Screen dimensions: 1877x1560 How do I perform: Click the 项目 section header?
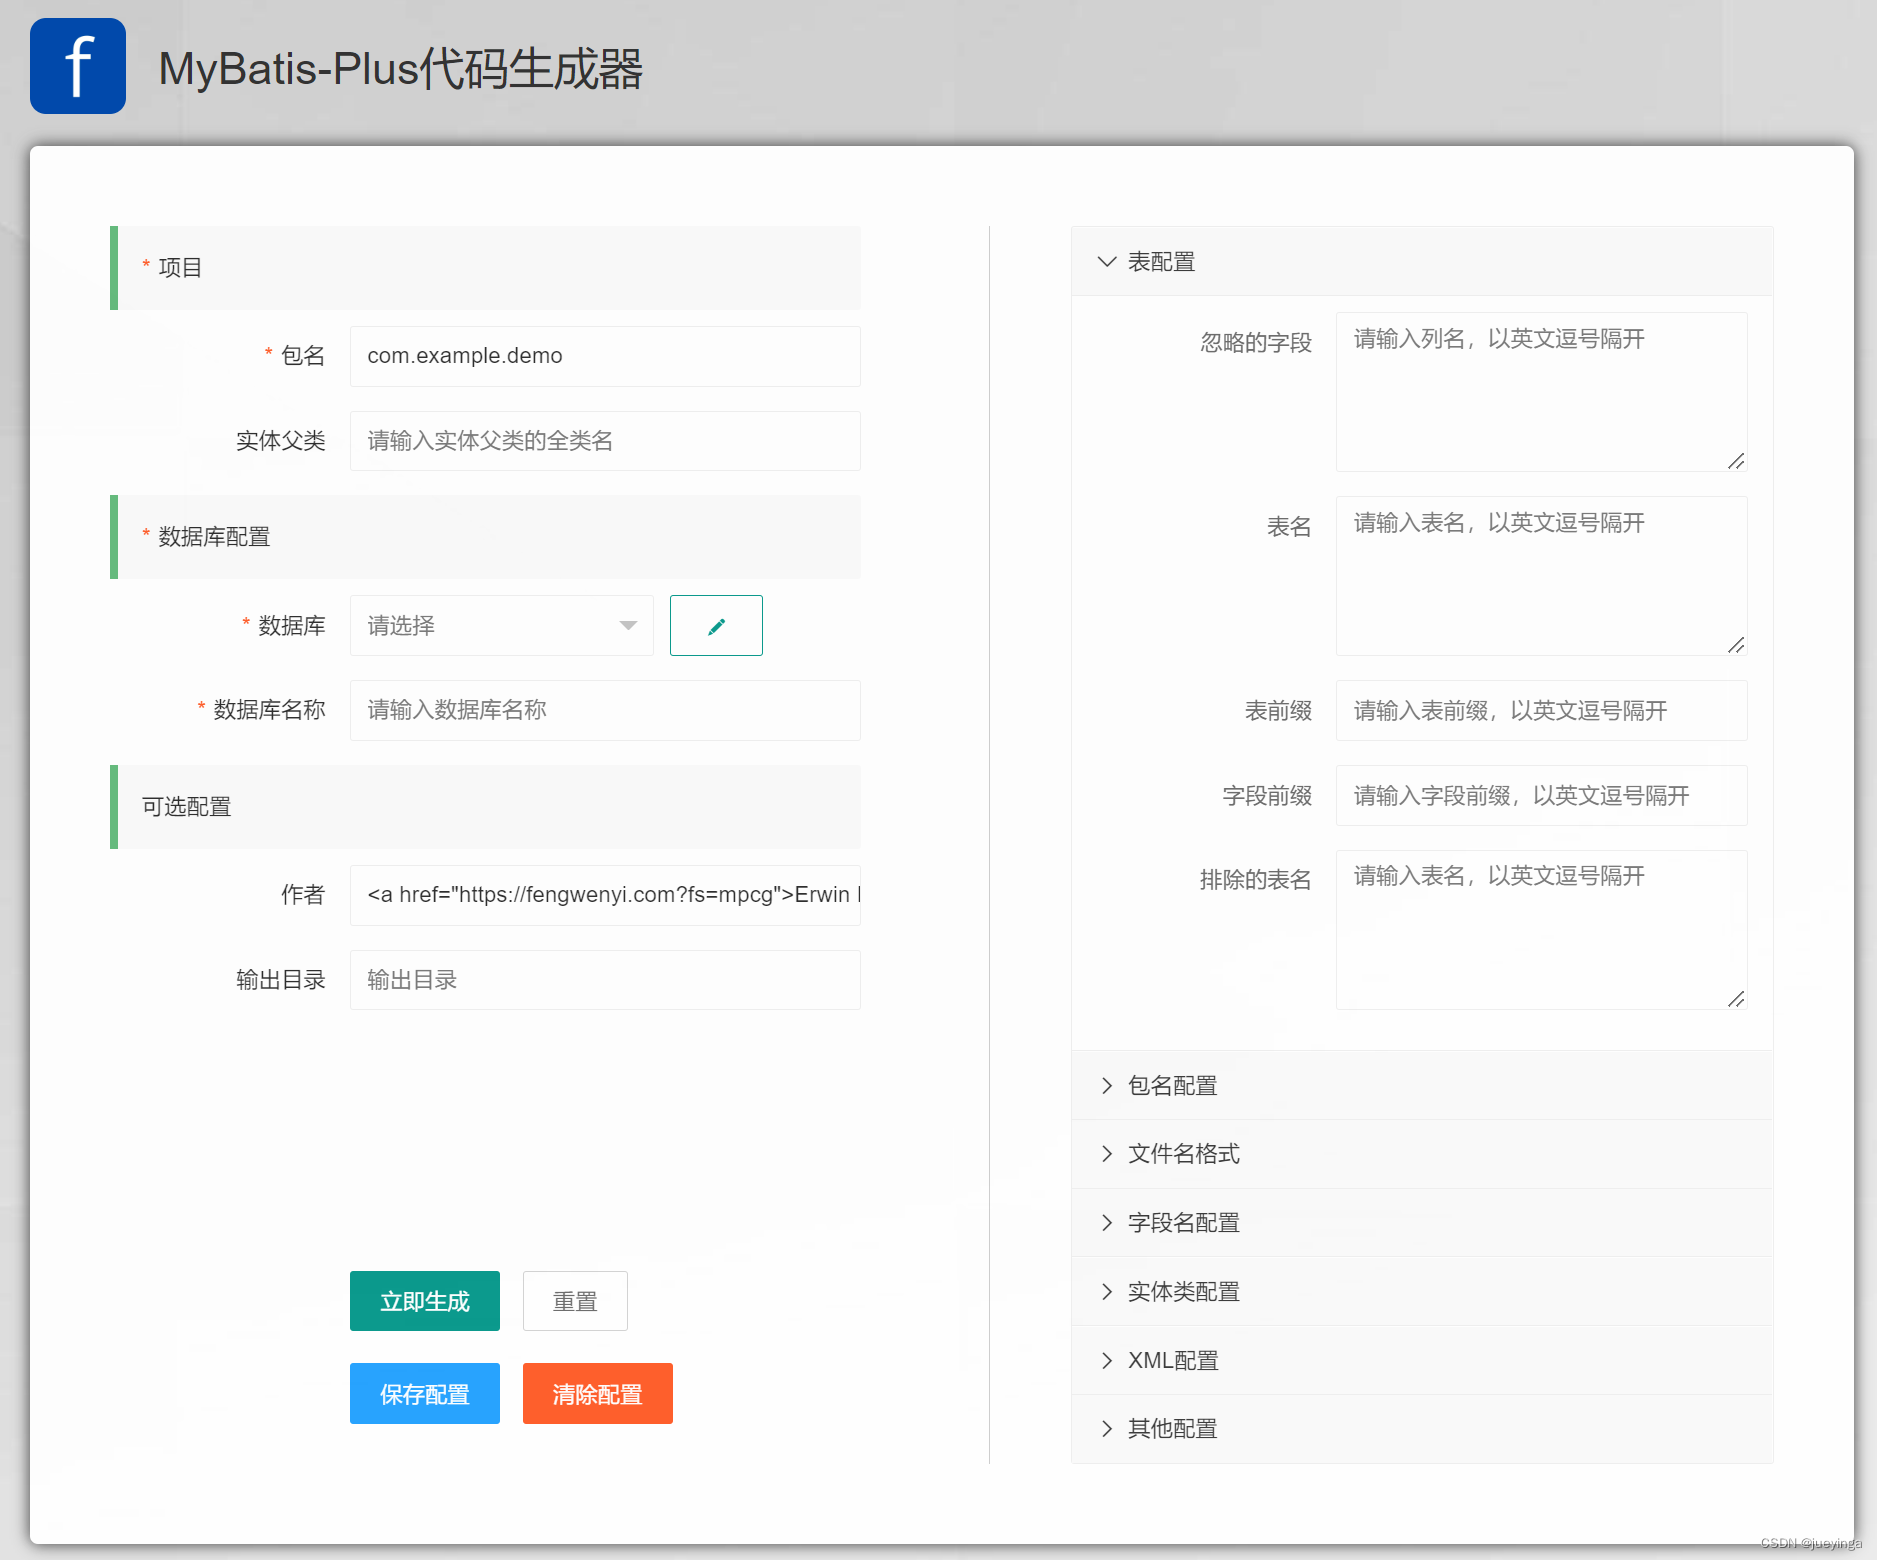pos(486,268)
